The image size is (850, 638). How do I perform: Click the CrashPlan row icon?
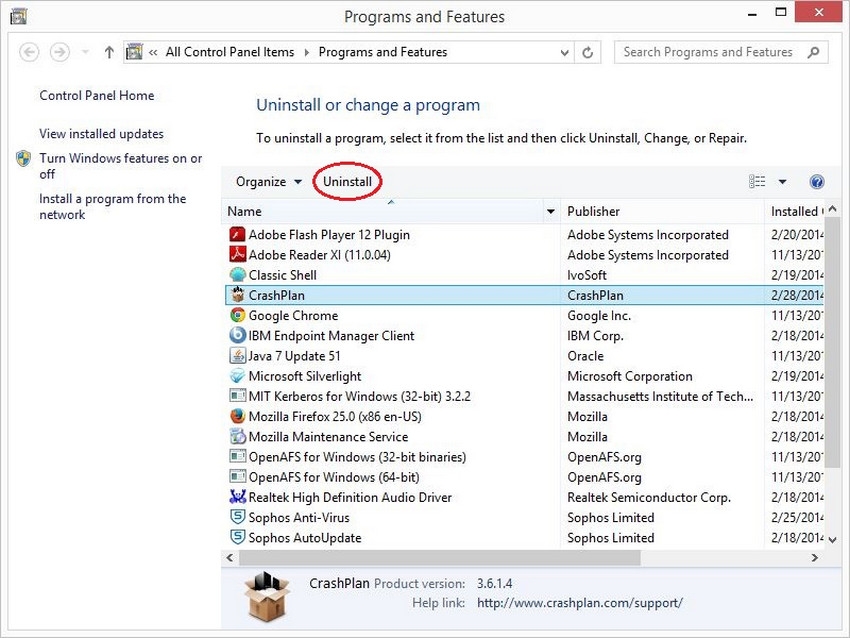[237, 295]
